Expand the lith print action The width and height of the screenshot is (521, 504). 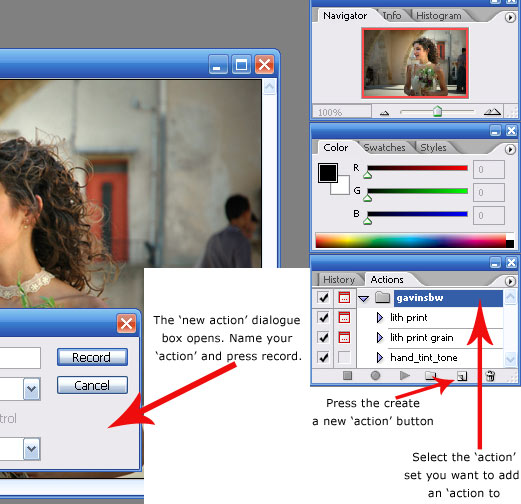click(x=379, y=317)
